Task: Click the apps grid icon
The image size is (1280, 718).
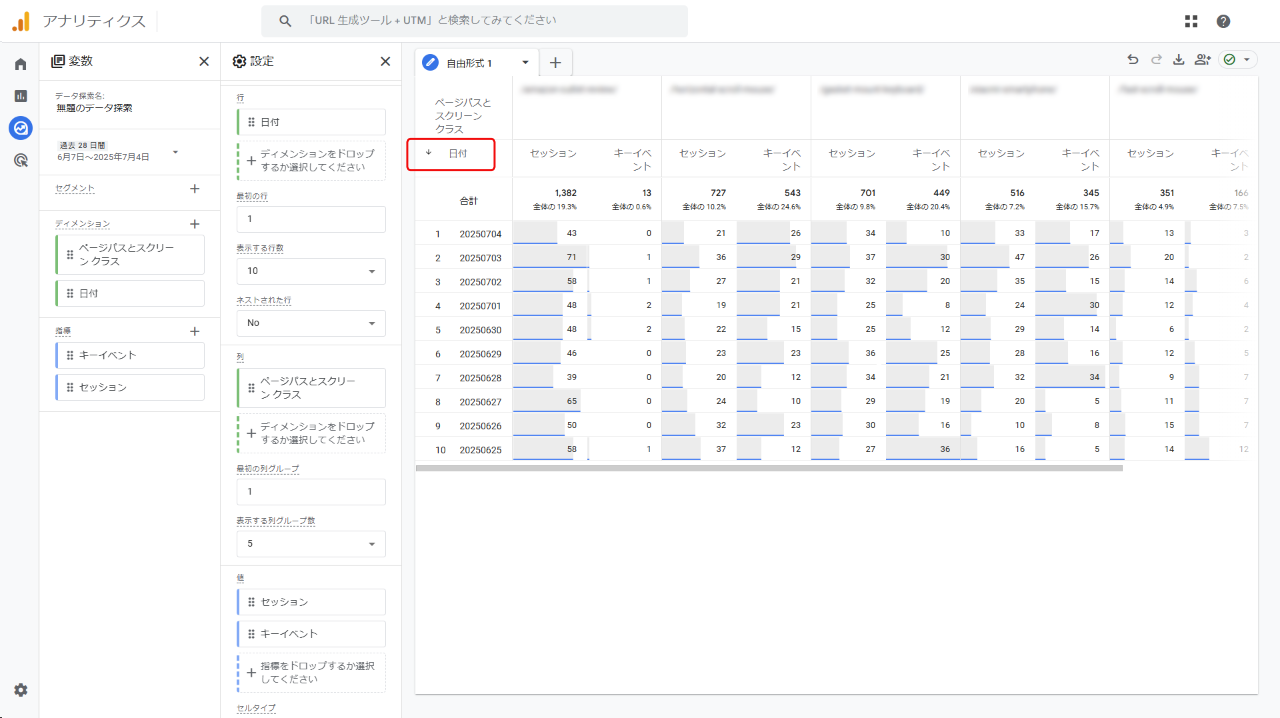Action: pyautogui.click(x=1191, y=21)
